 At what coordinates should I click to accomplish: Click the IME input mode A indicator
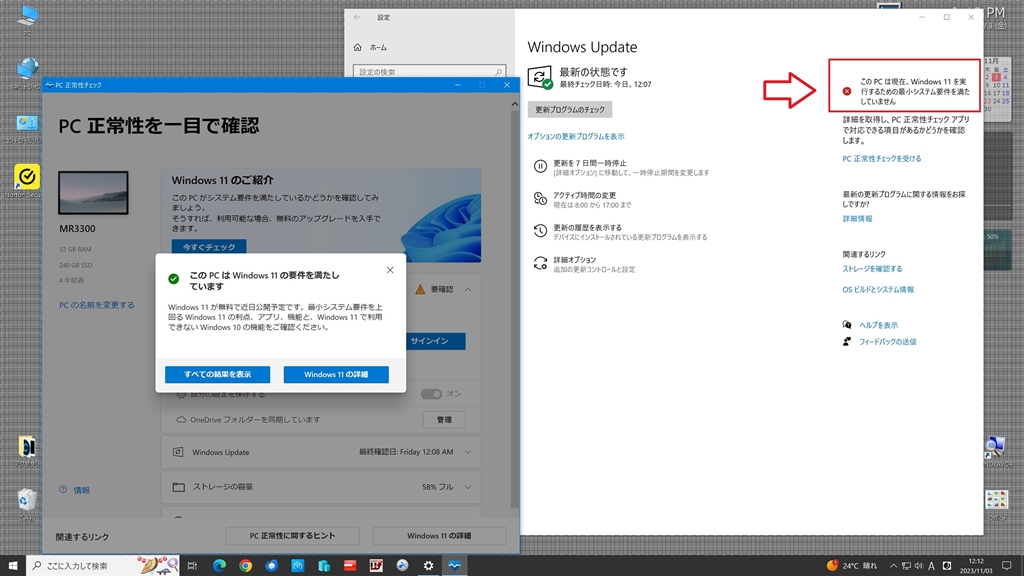931,566
